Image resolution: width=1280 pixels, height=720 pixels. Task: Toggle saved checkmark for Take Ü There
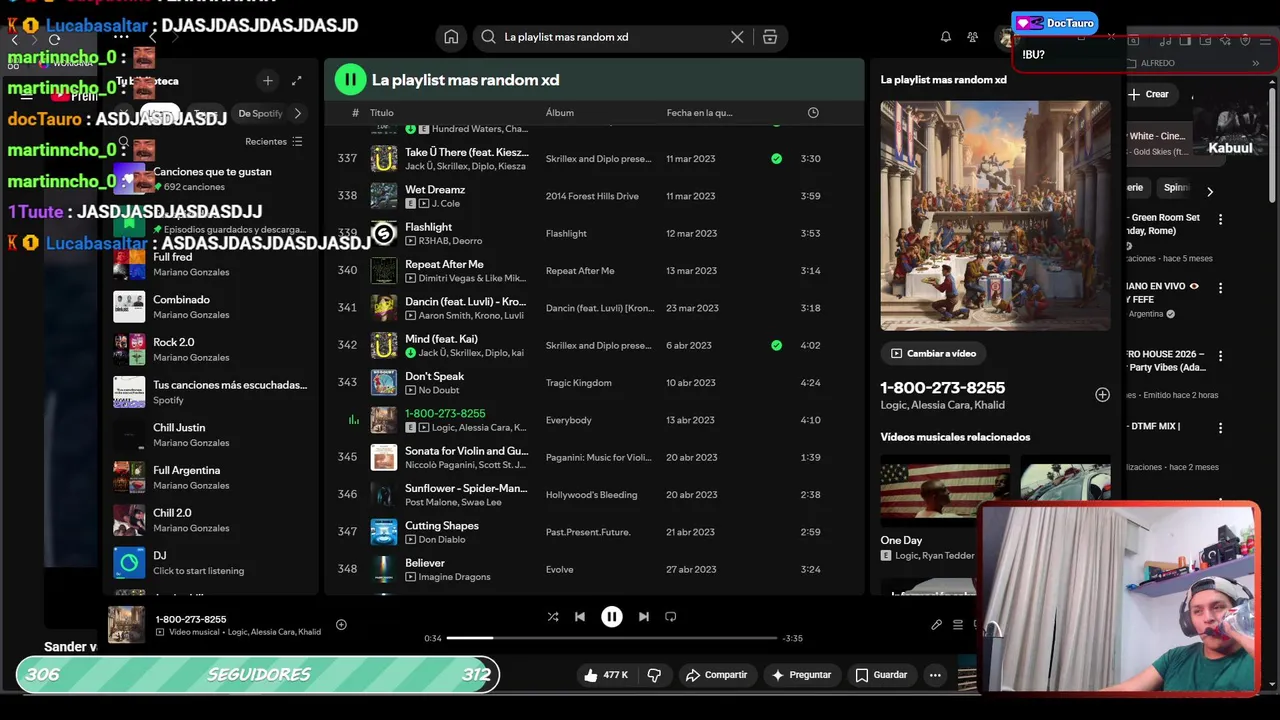[x=776, y=159]
